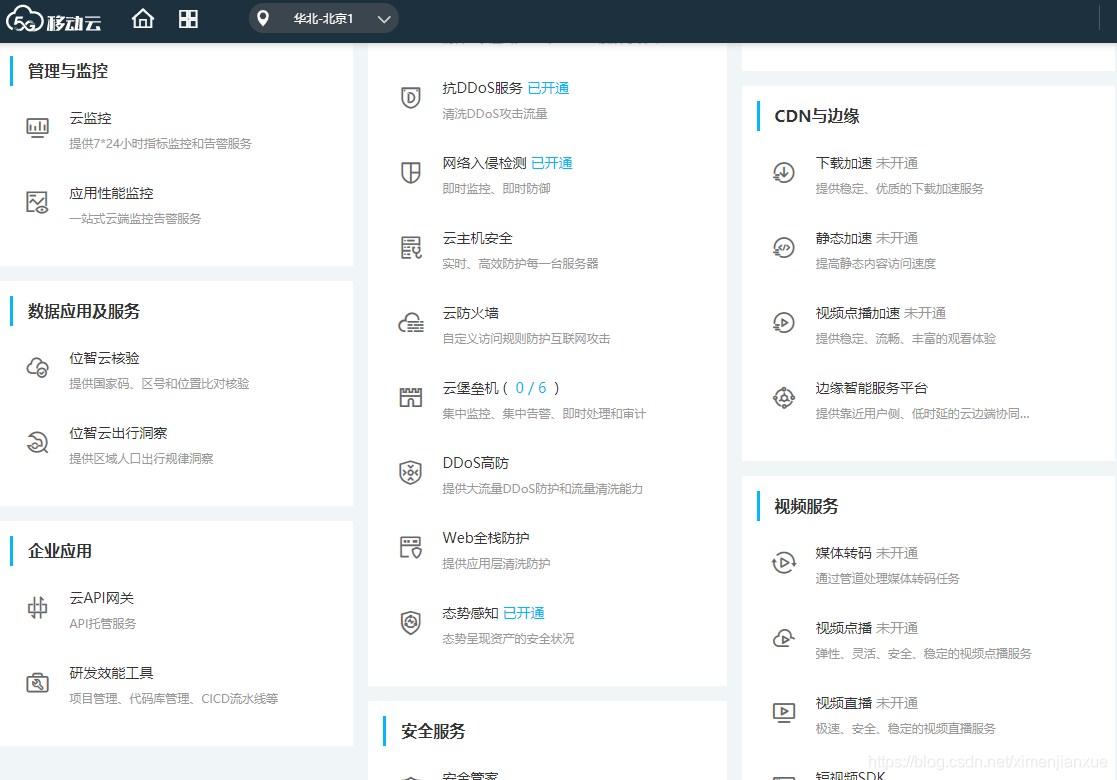Click the 视频直播 screen icon

tap(784, 712)
